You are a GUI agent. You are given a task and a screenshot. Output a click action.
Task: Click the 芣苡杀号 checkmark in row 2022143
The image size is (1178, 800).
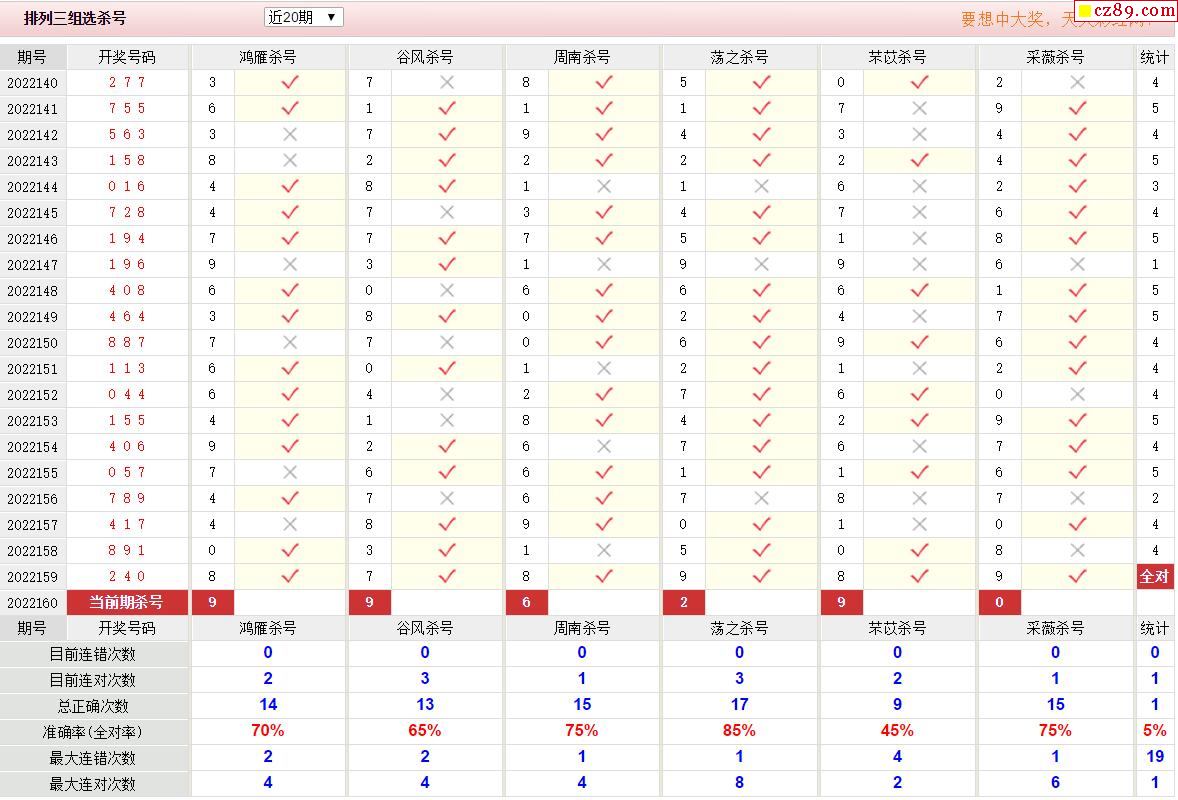click(x=919, y=160)
